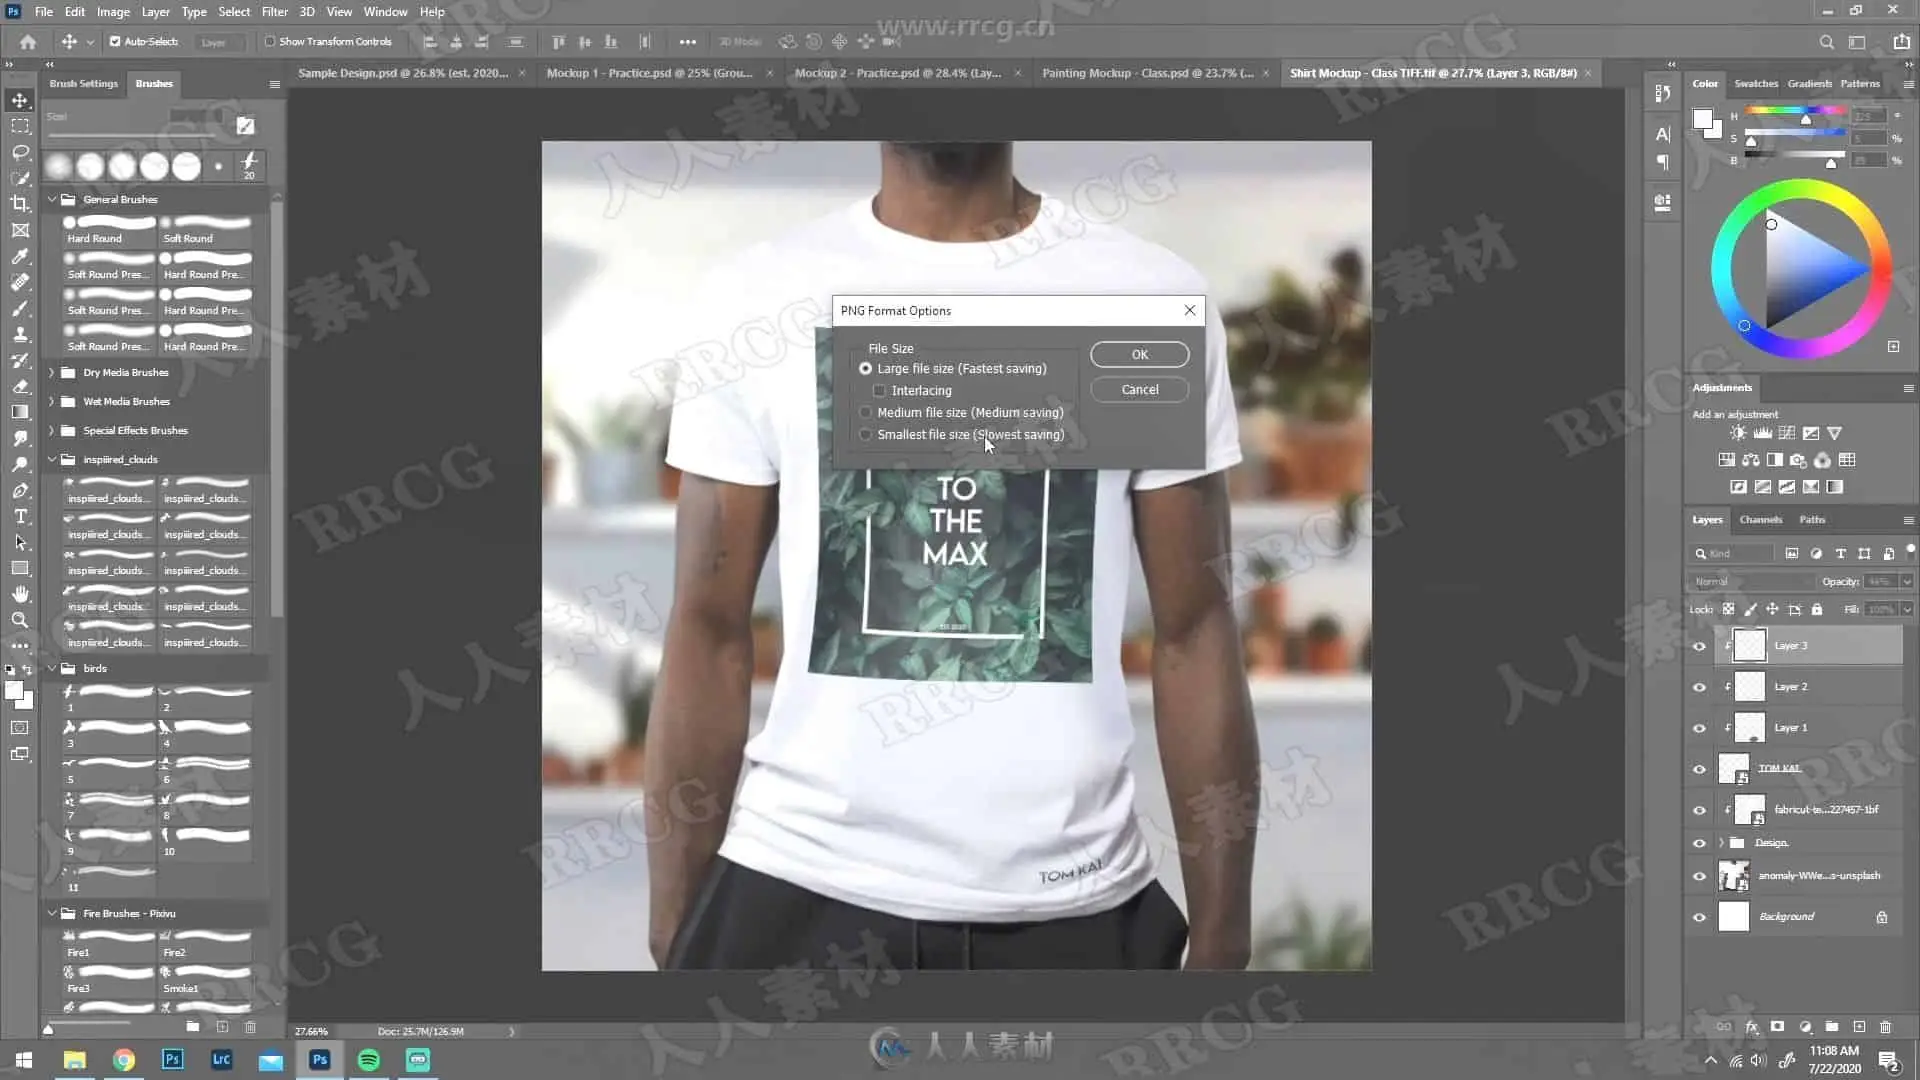This screenshot has height=1080, width=1920.
Task: Enable the Interlacing checkbox
Action: [880, 391]
